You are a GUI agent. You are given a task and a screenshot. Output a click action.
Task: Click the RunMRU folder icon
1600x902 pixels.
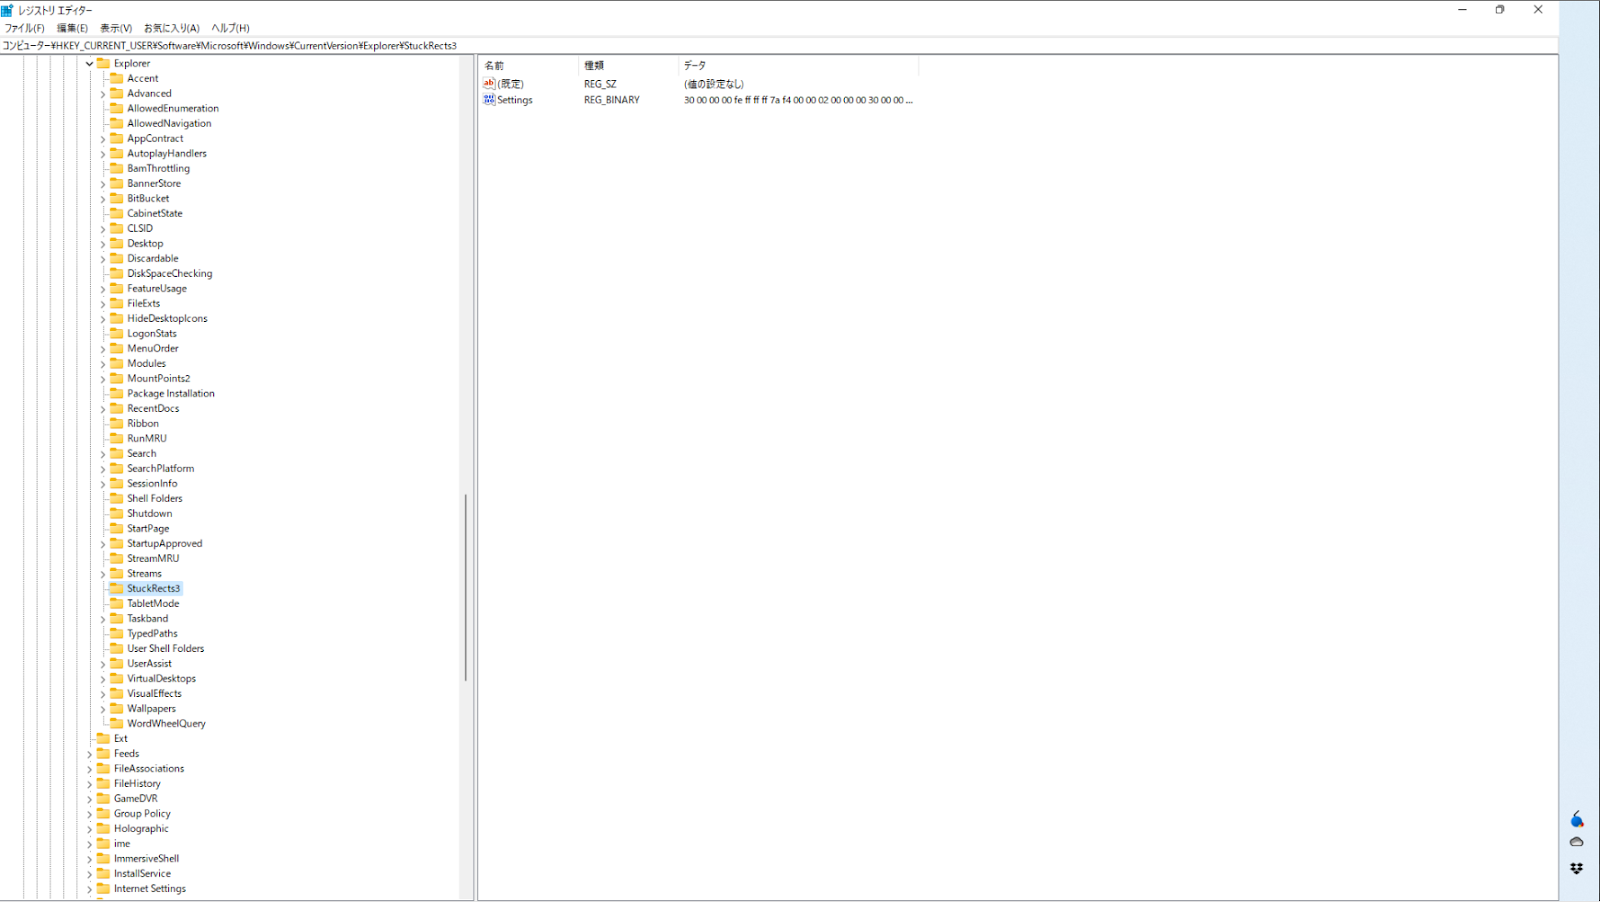[x=117, y=438]
